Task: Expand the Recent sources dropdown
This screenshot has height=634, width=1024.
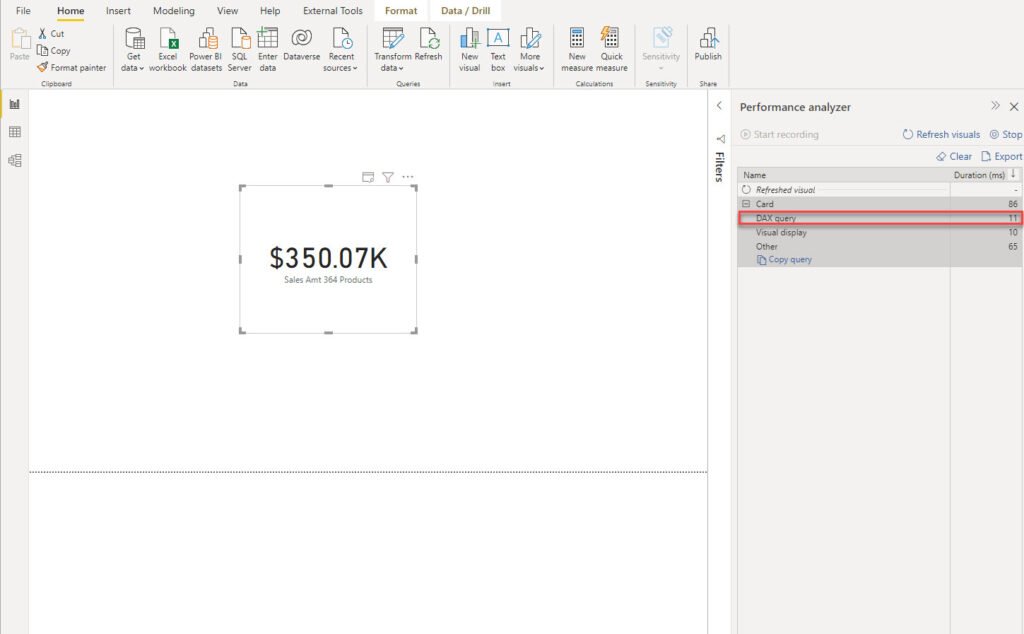Action: [x=340, y=50]
